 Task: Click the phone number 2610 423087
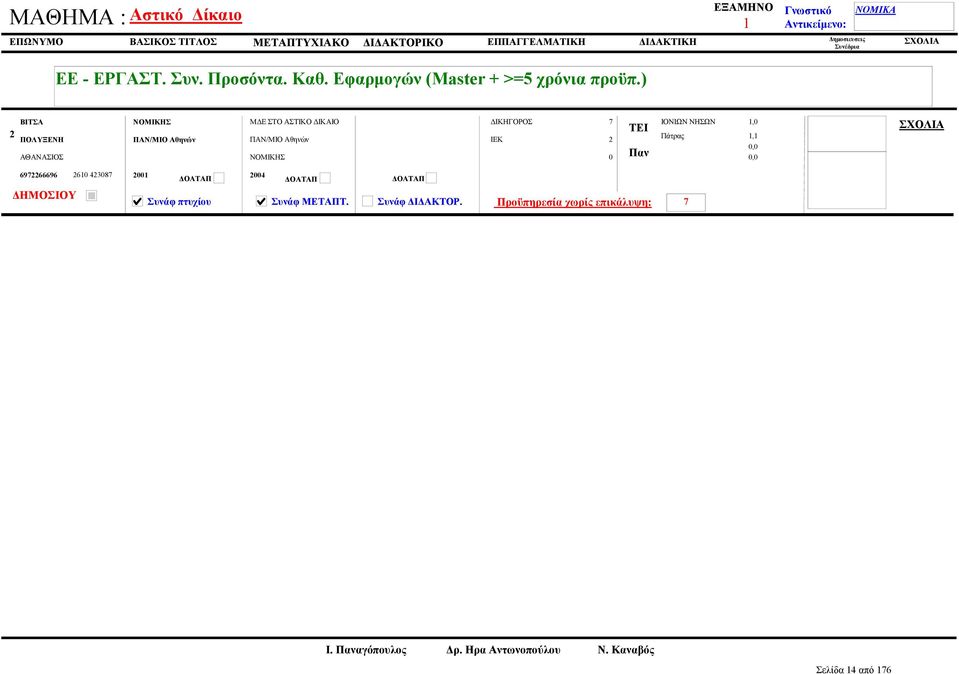tap(92, 175)
